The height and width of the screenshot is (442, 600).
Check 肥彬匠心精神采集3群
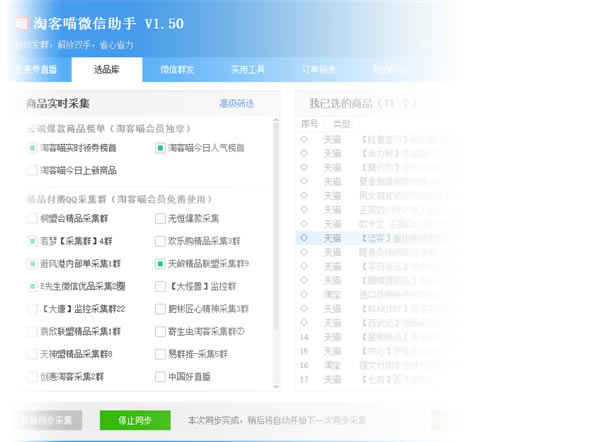click(160, 309)
